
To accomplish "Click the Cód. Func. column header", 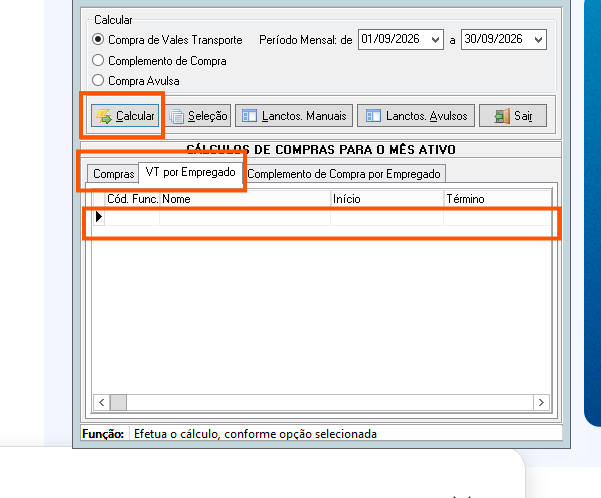I will pyautogui.click(x=132, y=199).
